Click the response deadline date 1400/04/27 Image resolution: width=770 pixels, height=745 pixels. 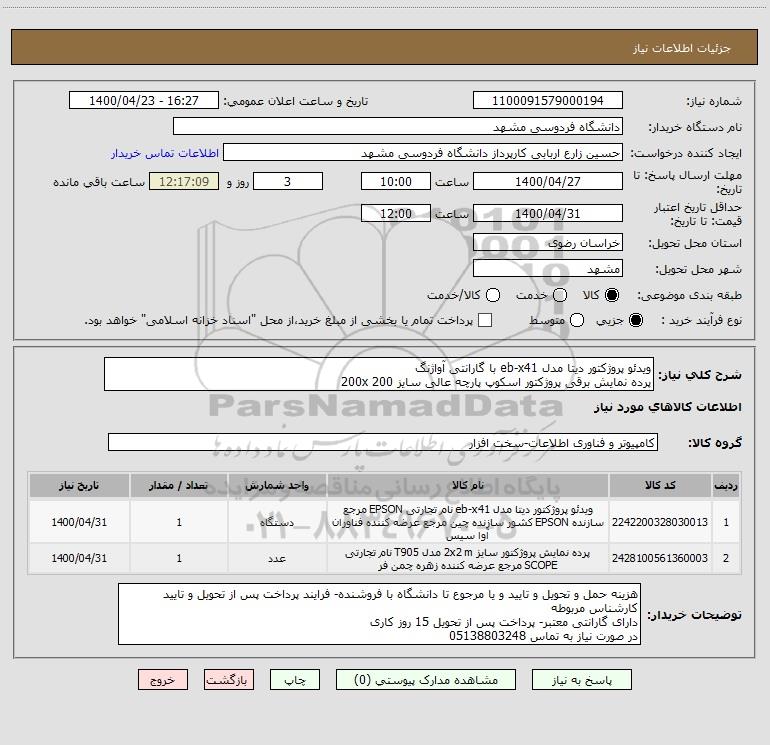[548, 181]
